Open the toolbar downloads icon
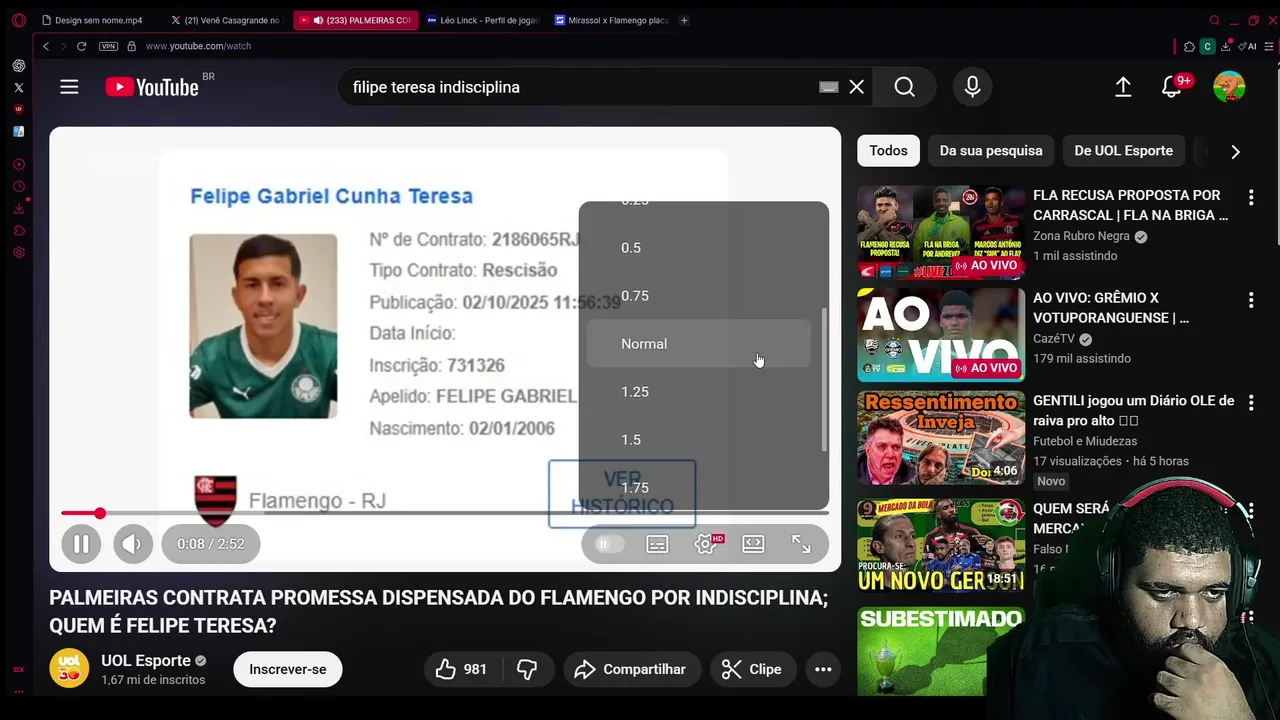The image size is (1280, 720). (1226, 46)
